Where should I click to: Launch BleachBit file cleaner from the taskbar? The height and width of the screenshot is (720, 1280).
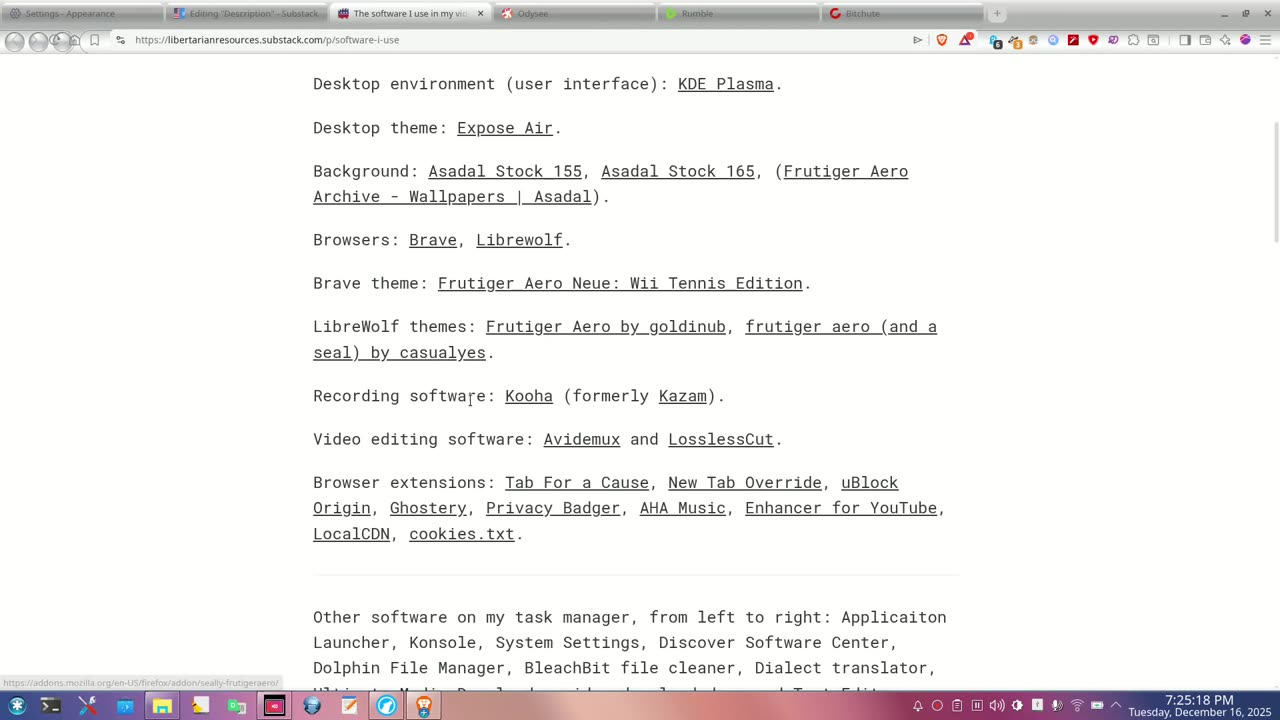click(x=200, y=706)
